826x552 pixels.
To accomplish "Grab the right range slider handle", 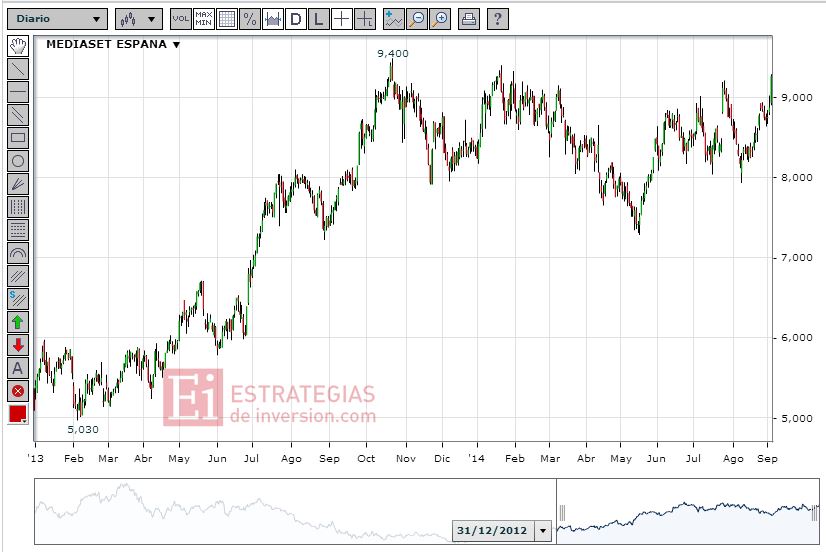I will [815, 512].
